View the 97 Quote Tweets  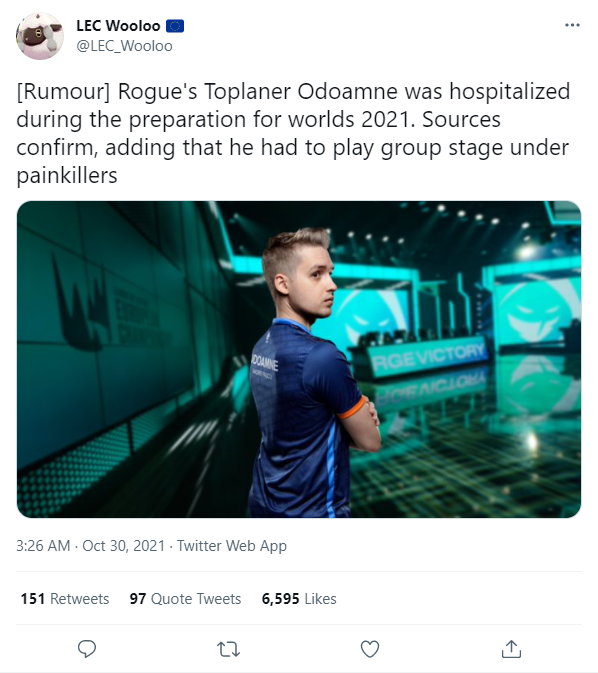(185, 598)
